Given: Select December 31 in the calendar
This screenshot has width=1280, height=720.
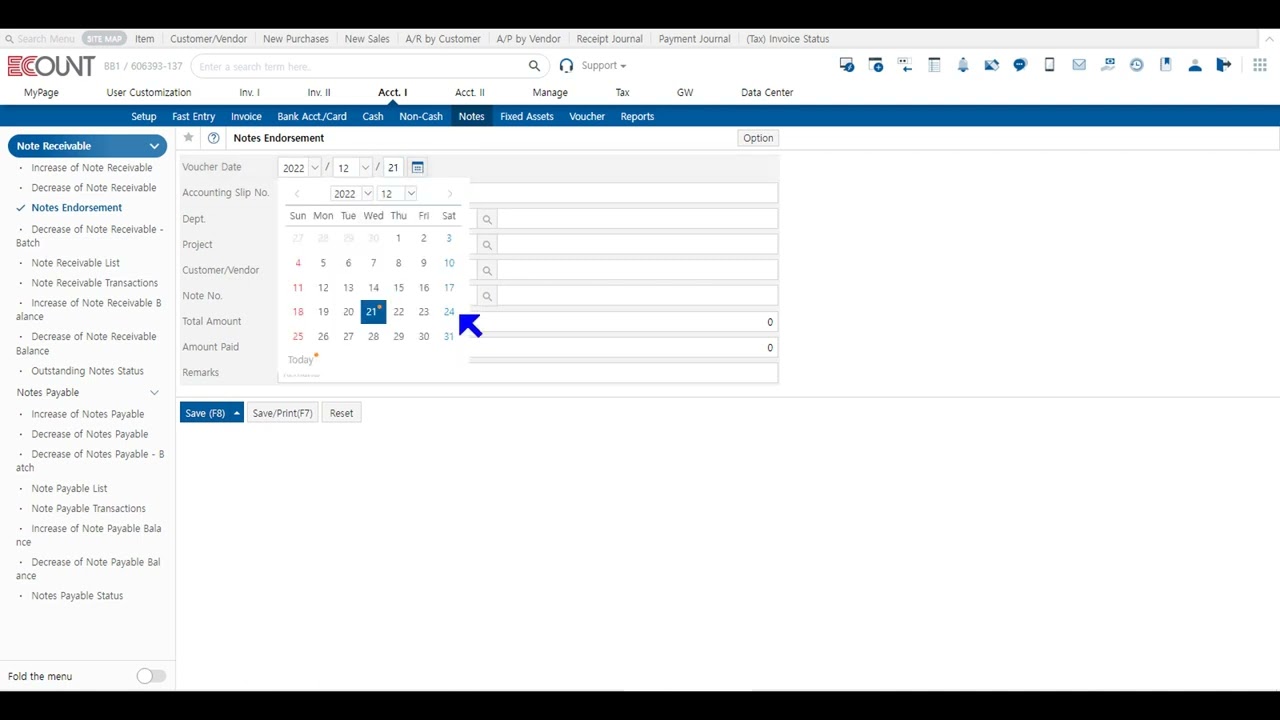Looking at the screenshot, I should point(449,337).
